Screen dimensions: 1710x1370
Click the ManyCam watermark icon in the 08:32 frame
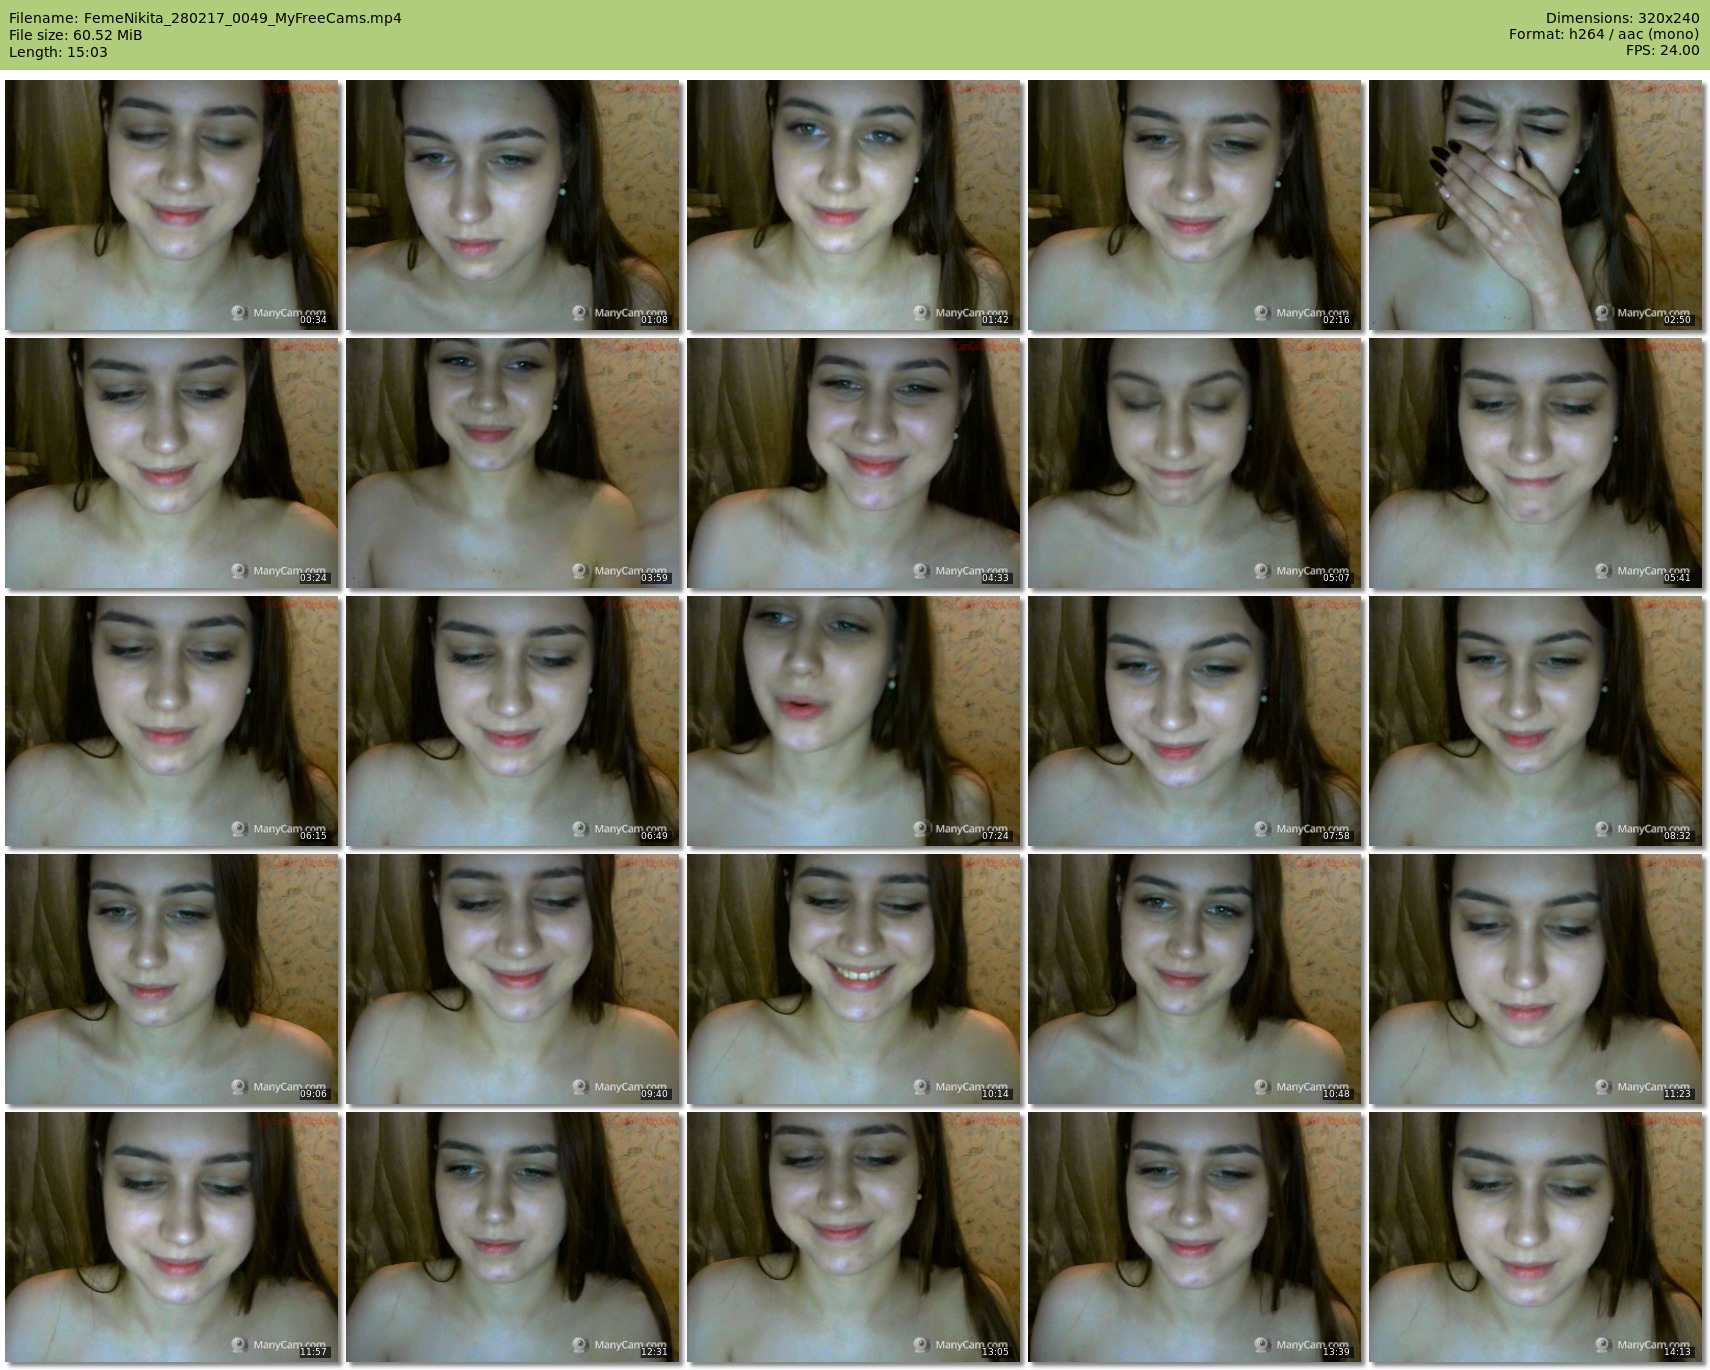coord(1603,829)
